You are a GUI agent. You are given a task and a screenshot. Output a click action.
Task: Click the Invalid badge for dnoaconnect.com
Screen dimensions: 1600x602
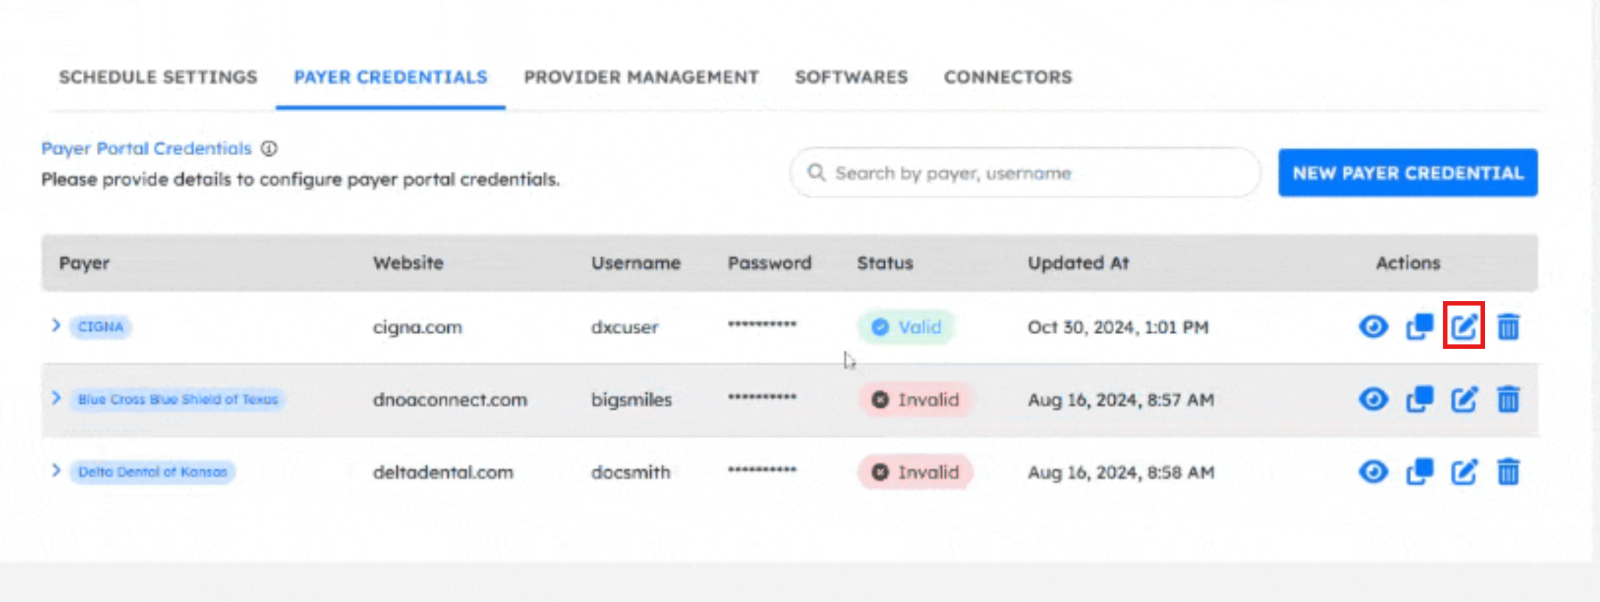pos(915,399)
